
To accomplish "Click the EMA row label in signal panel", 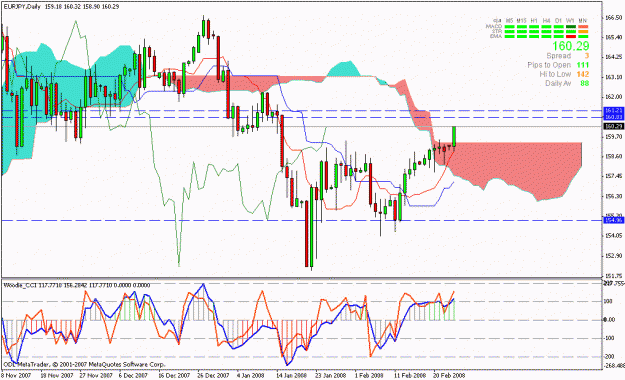I will pyautogui.click(x=496, y=36).
